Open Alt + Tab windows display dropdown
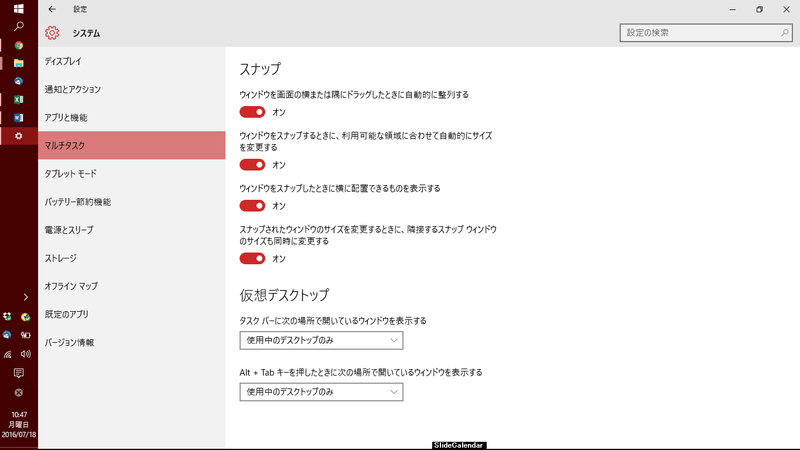Screen dimensions: 800x450 click(x=321, y=392)
